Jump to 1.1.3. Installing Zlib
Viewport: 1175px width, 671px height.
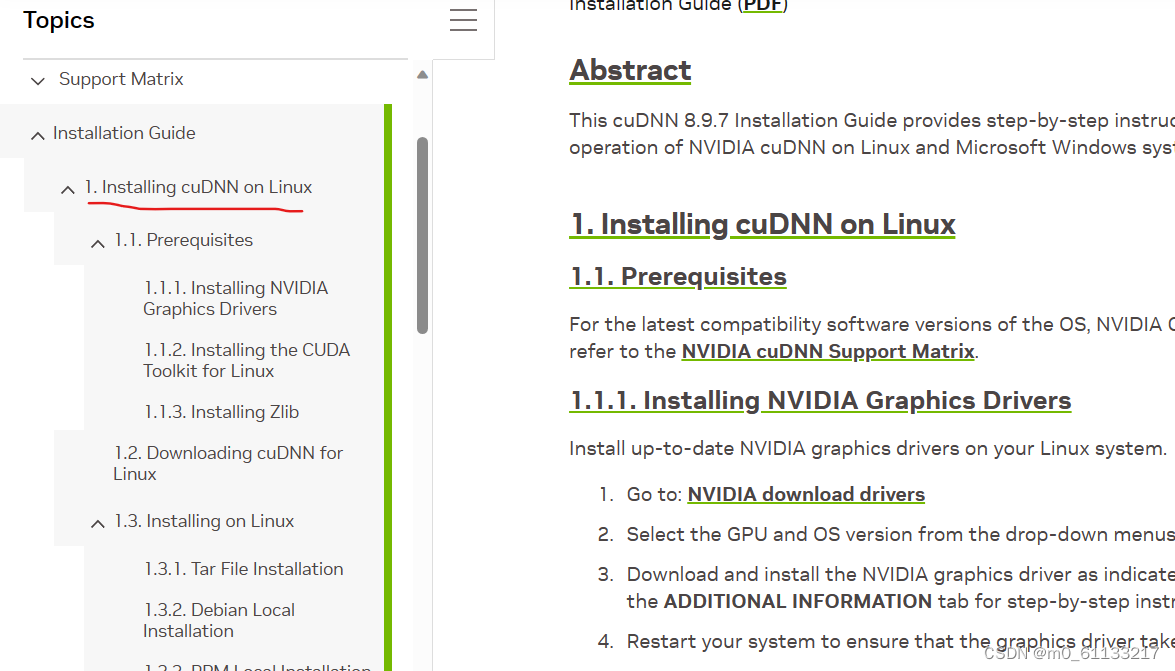pyautogui.click(x=221, y=412)
